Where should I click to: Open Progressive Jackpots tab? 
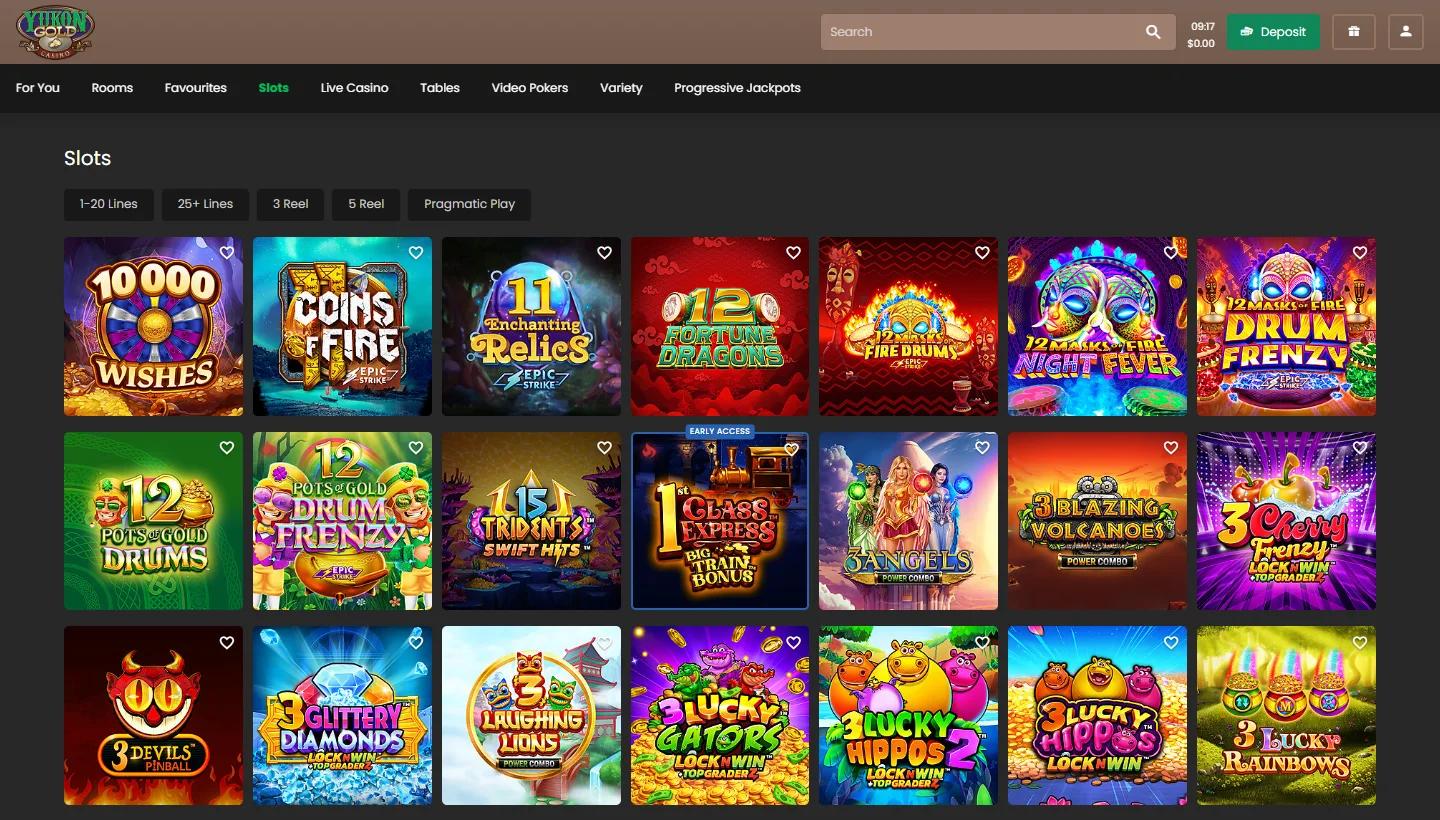tap(737, 88)
